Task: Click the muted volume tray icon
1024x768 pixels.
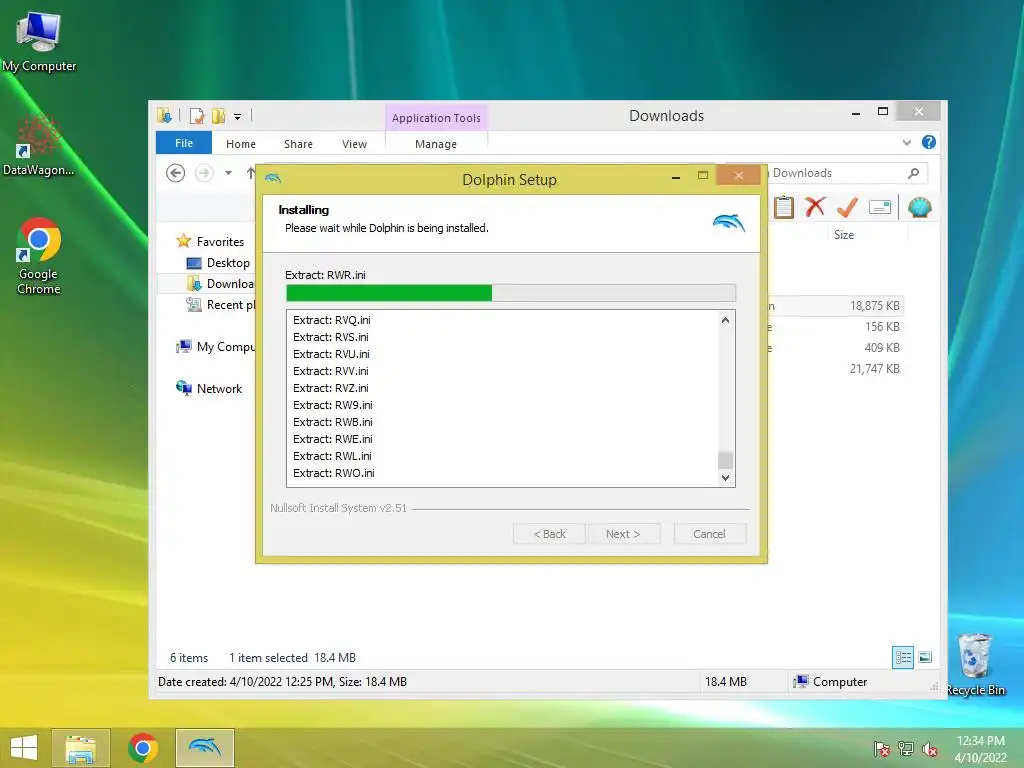Action: (929, 748)
